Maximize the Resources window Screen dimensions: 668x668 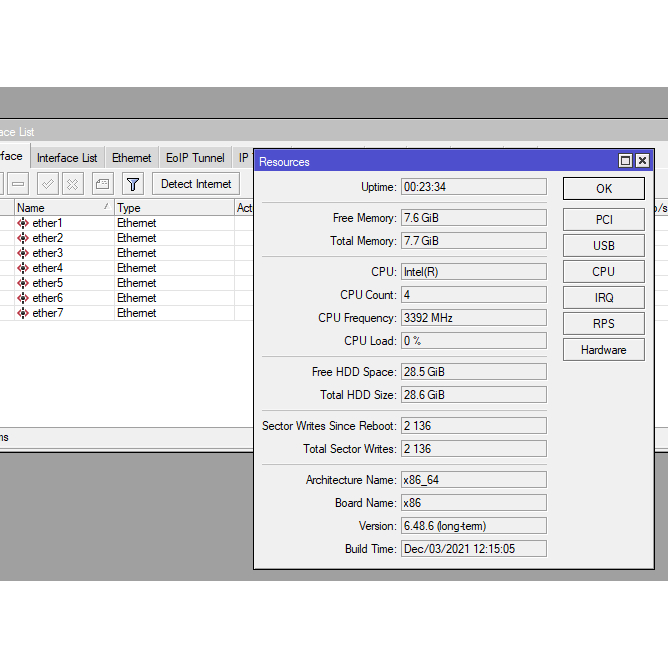pyautogui.click(x=625, y=161)
